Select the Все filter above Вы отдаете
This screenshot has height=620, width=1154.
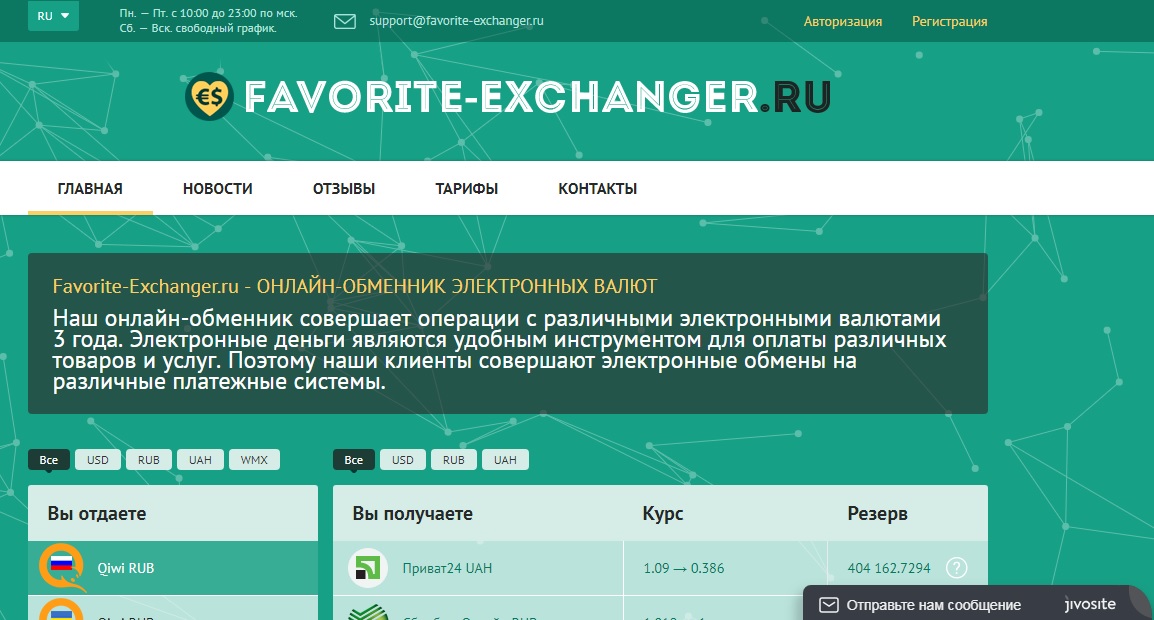pyautogui.click(x=49, y=459)
